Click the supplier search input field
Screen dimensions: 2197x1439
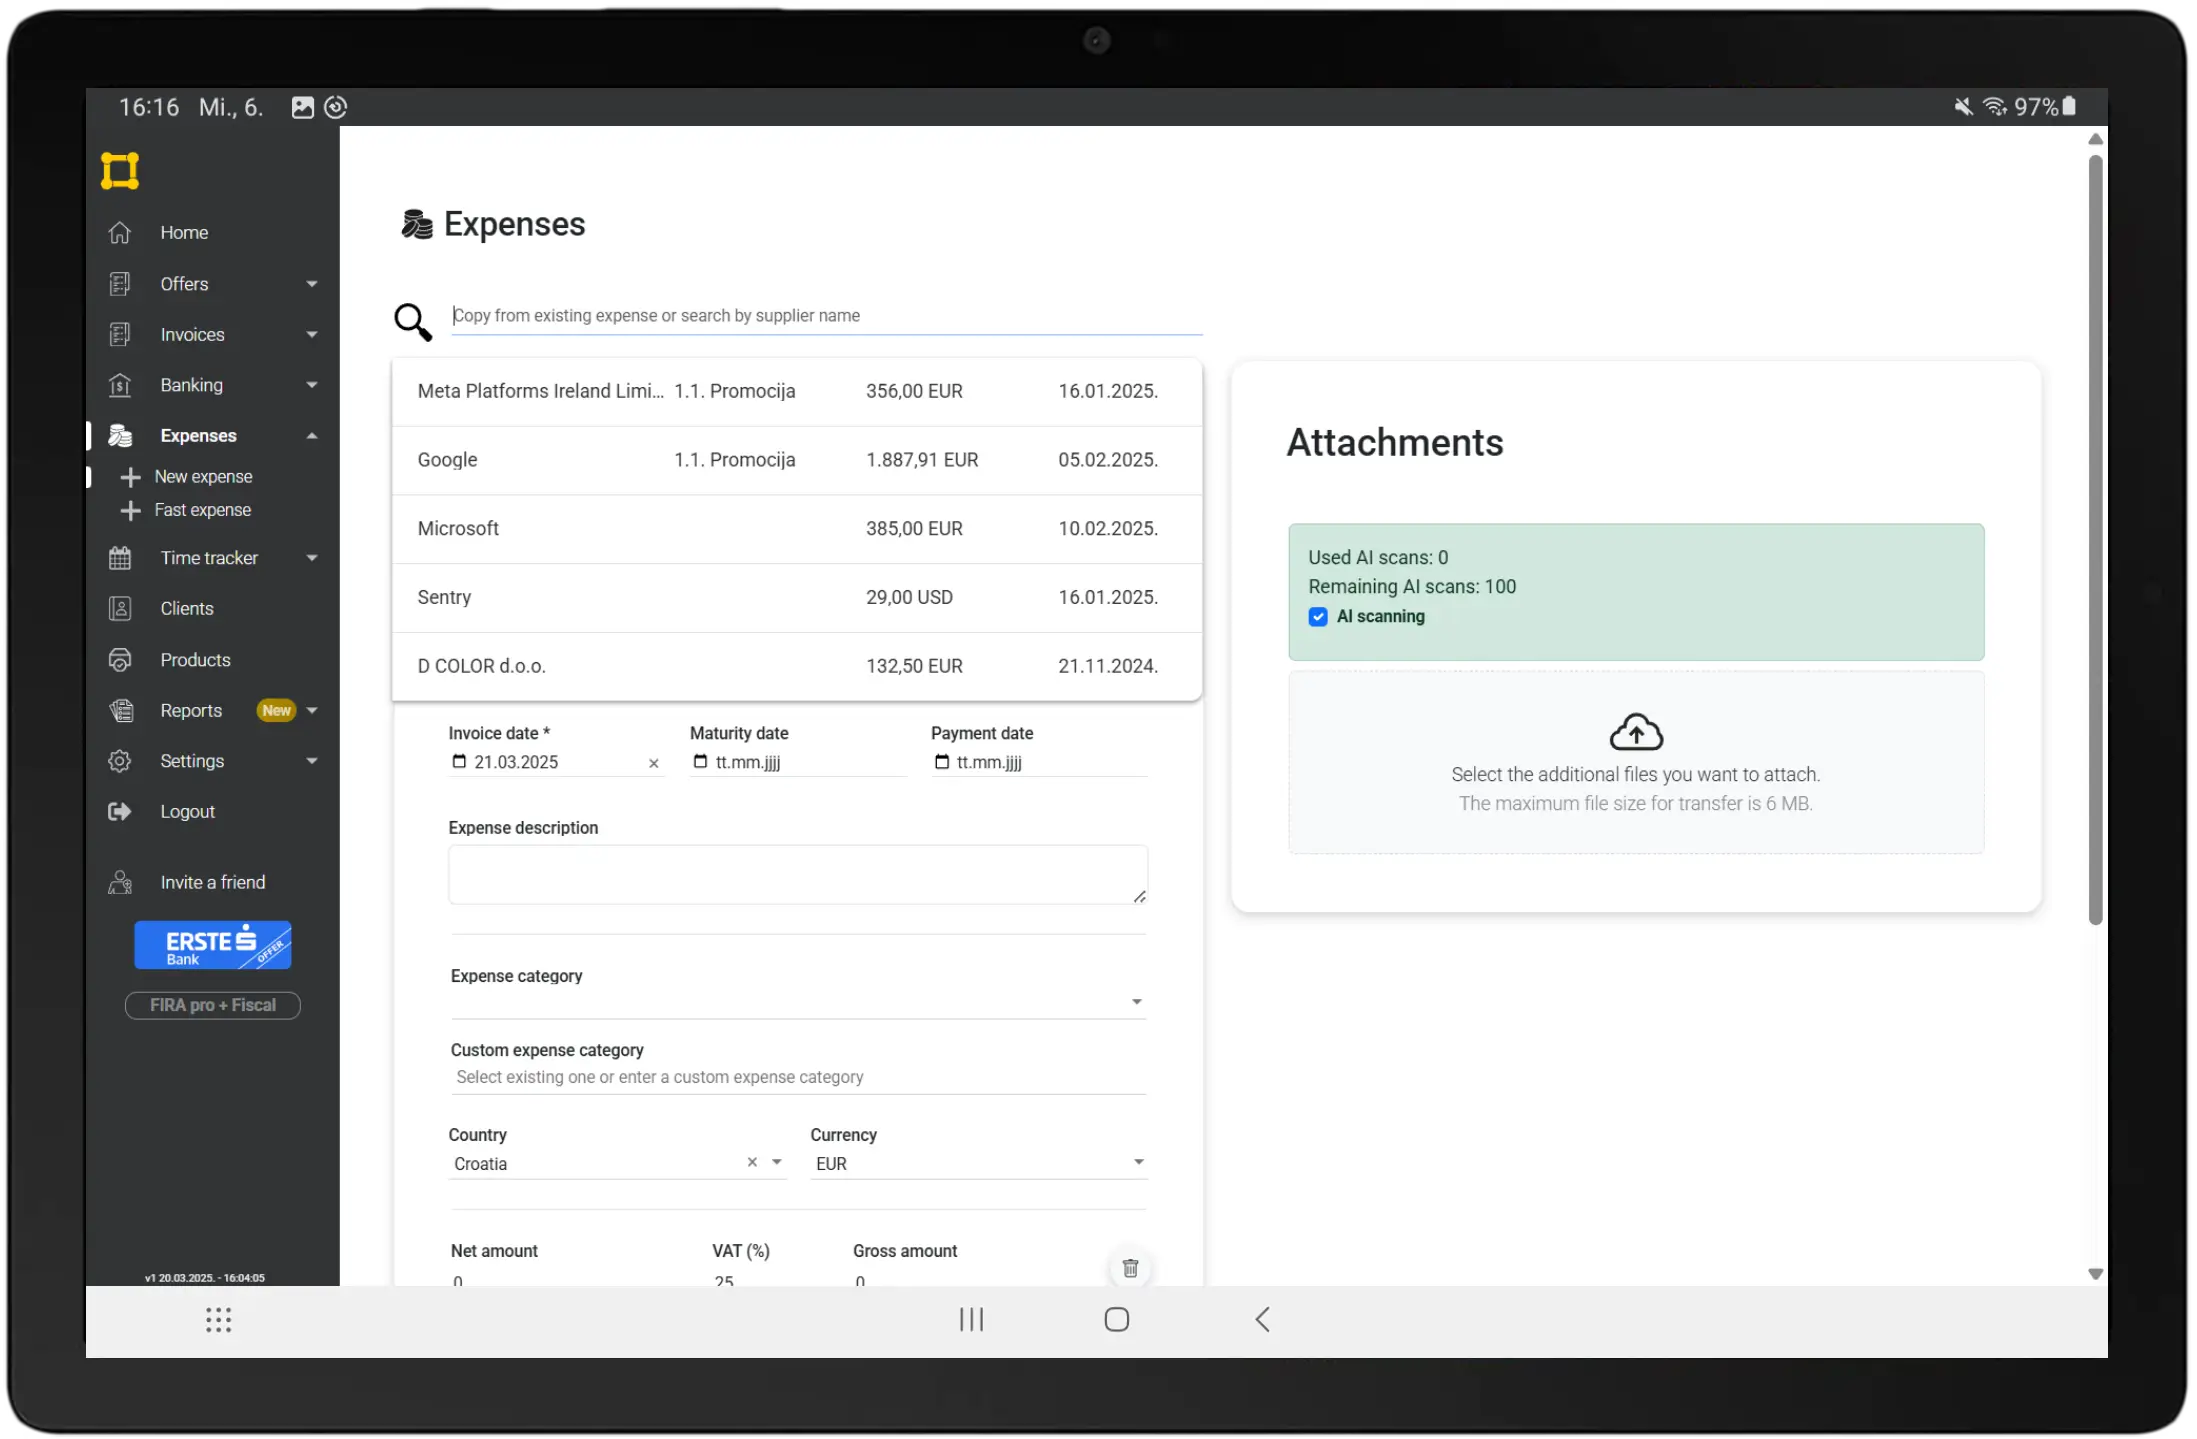pyautogui.click(x=827, y=316)
